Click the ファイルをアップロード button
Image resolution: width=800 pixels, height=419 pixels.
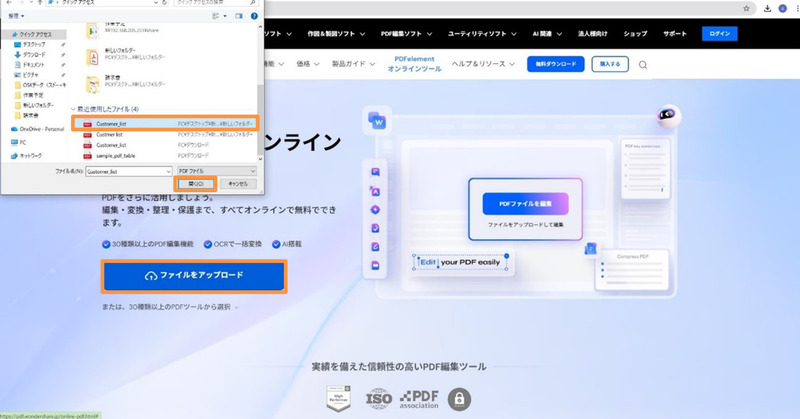click(194, 276)
